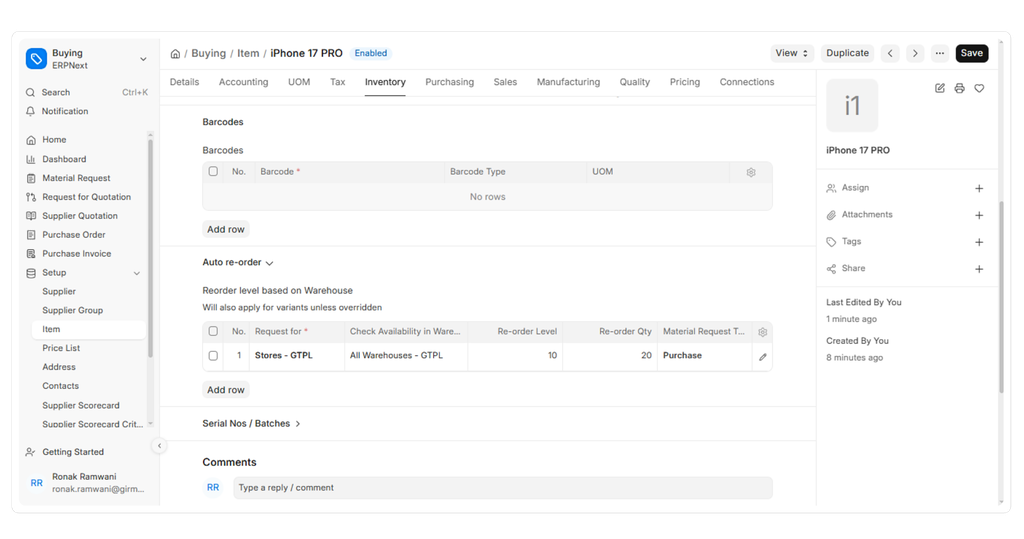Save the item
This screenshot has height=539, width=1024.
pos(972,54)
